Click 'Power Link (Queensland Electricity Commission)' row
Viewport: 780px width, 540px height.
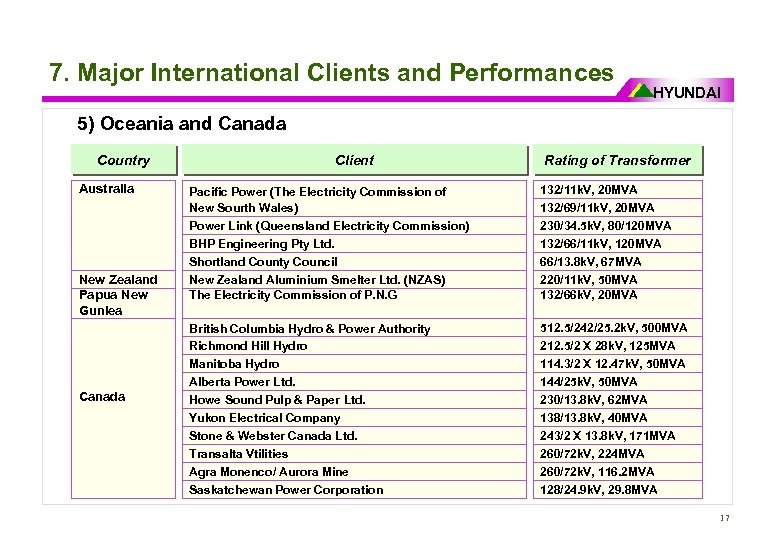pos(354,226)
